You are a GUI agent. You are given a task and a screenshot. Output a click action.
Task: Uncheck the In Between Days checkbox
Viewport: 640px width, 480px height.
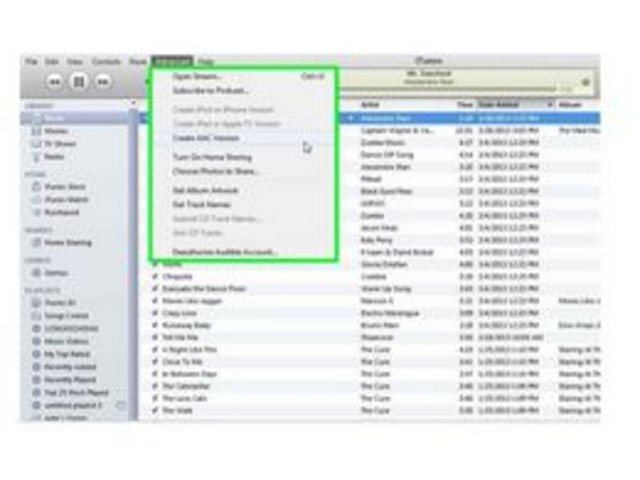click(x=155, y=374)
